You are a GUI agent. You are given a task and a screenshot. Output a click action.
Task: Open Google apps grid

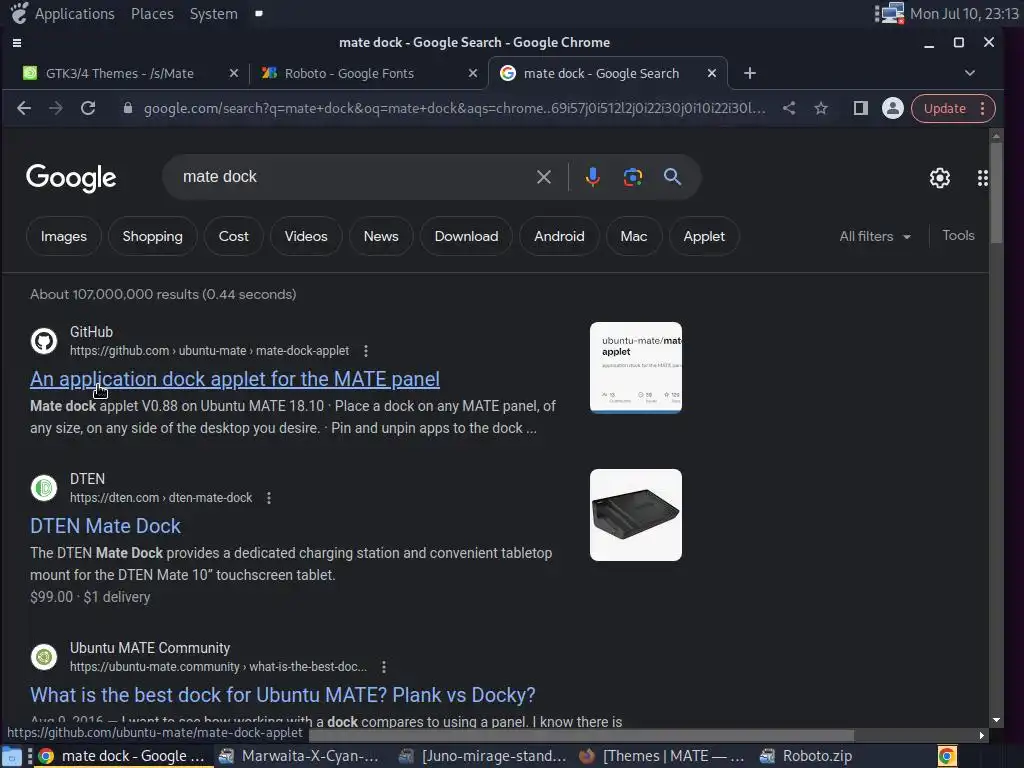click(982, 178)
